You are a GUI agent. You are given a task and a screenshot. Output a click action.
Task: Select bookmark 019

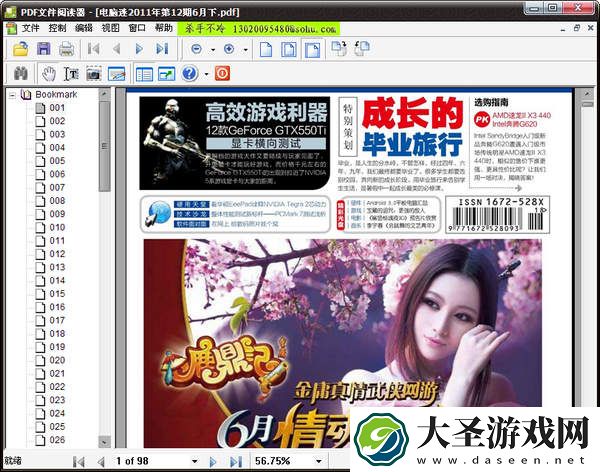[57, 347]
